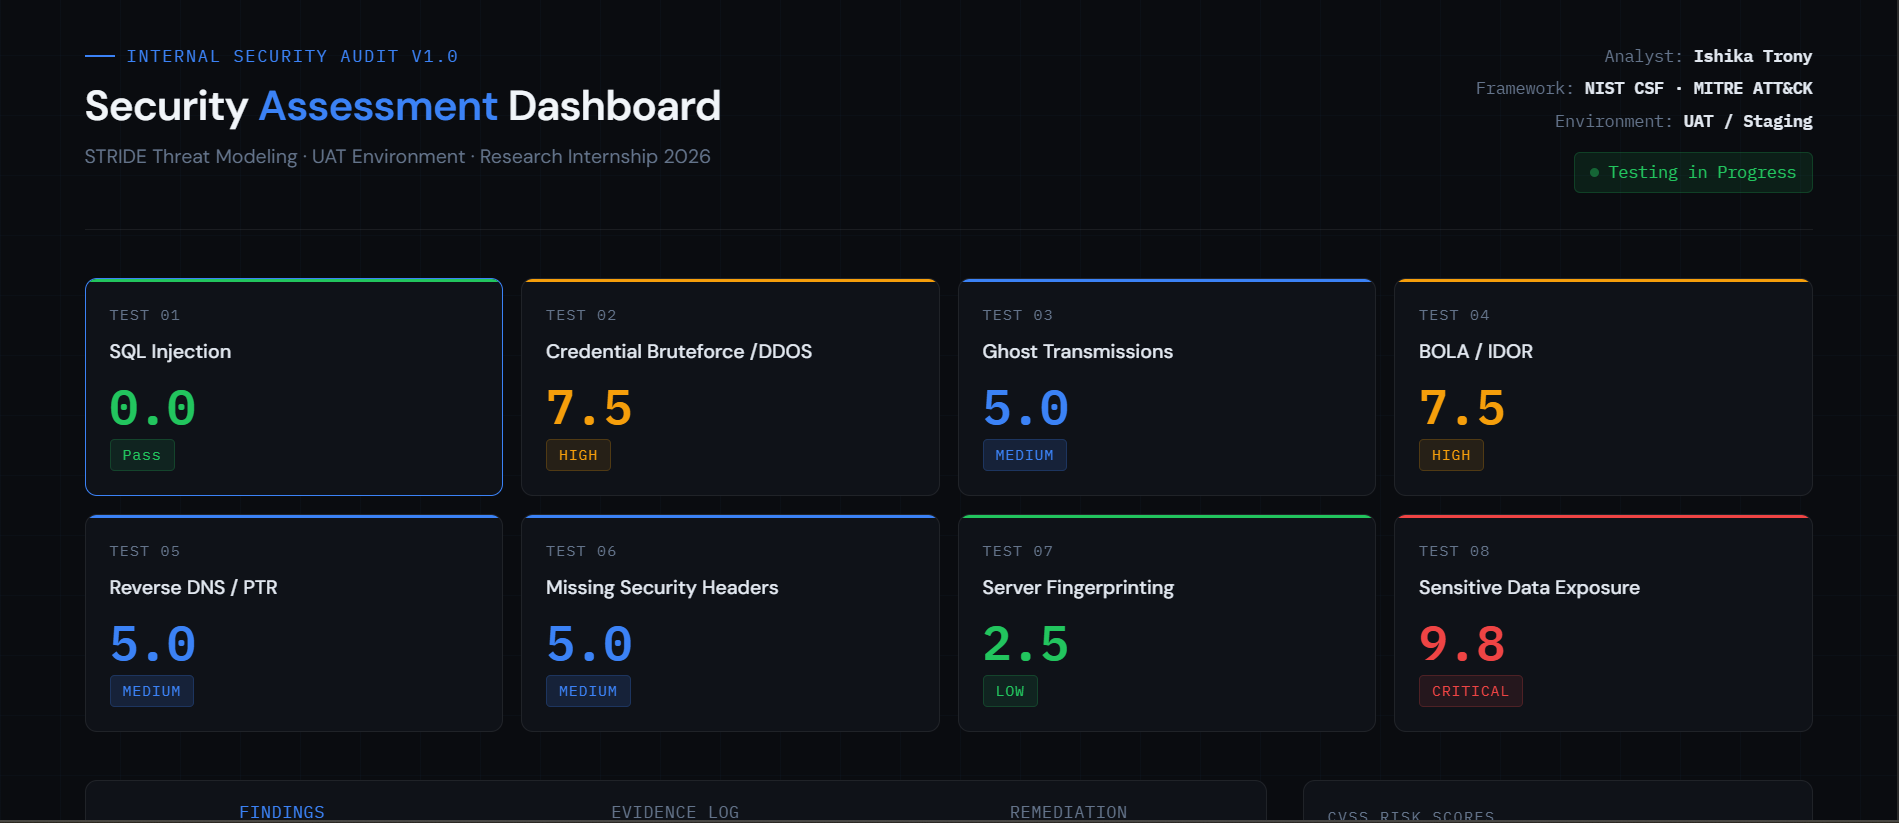Open the SQL Injection test card
Screen dimensions: 1899x823
[x=294, y=387]
